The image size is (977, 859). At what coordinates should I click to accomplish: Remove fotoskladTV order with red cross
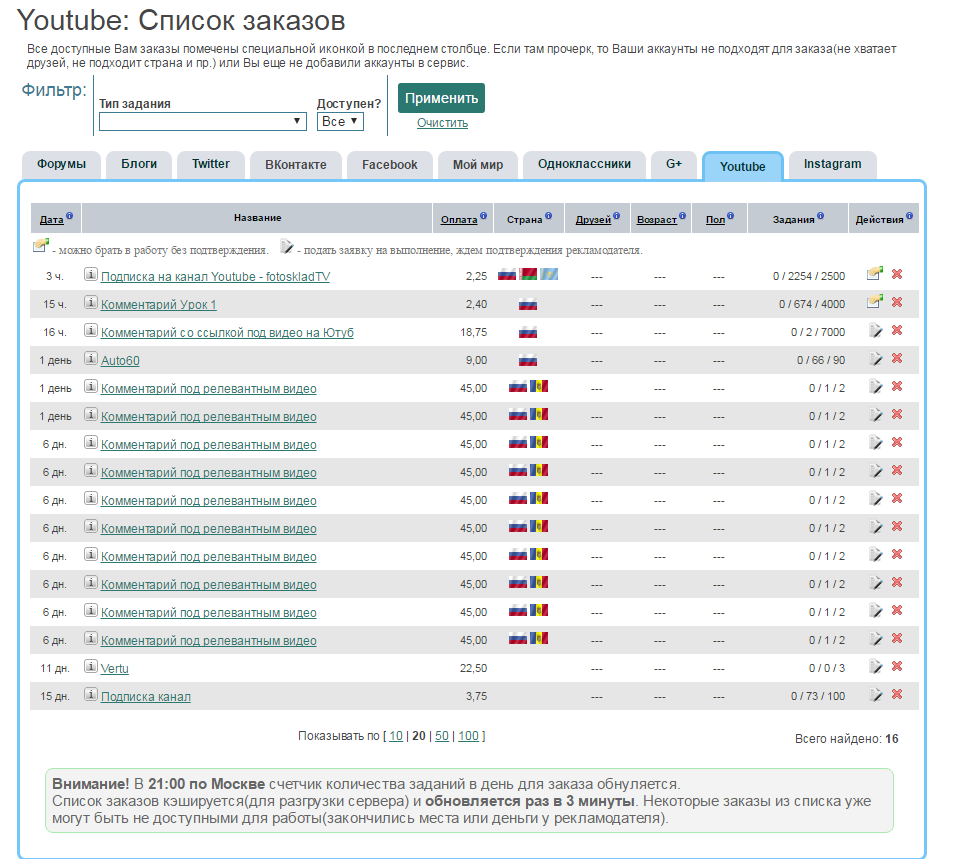pos(897,274)
